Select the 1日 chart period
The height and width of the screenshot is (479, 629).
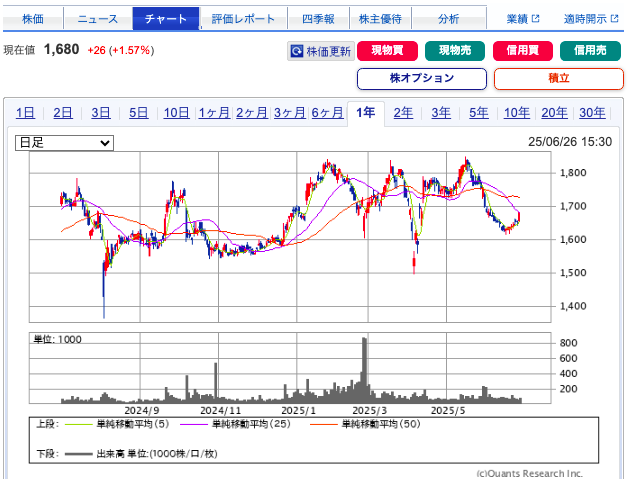point(25,113)
